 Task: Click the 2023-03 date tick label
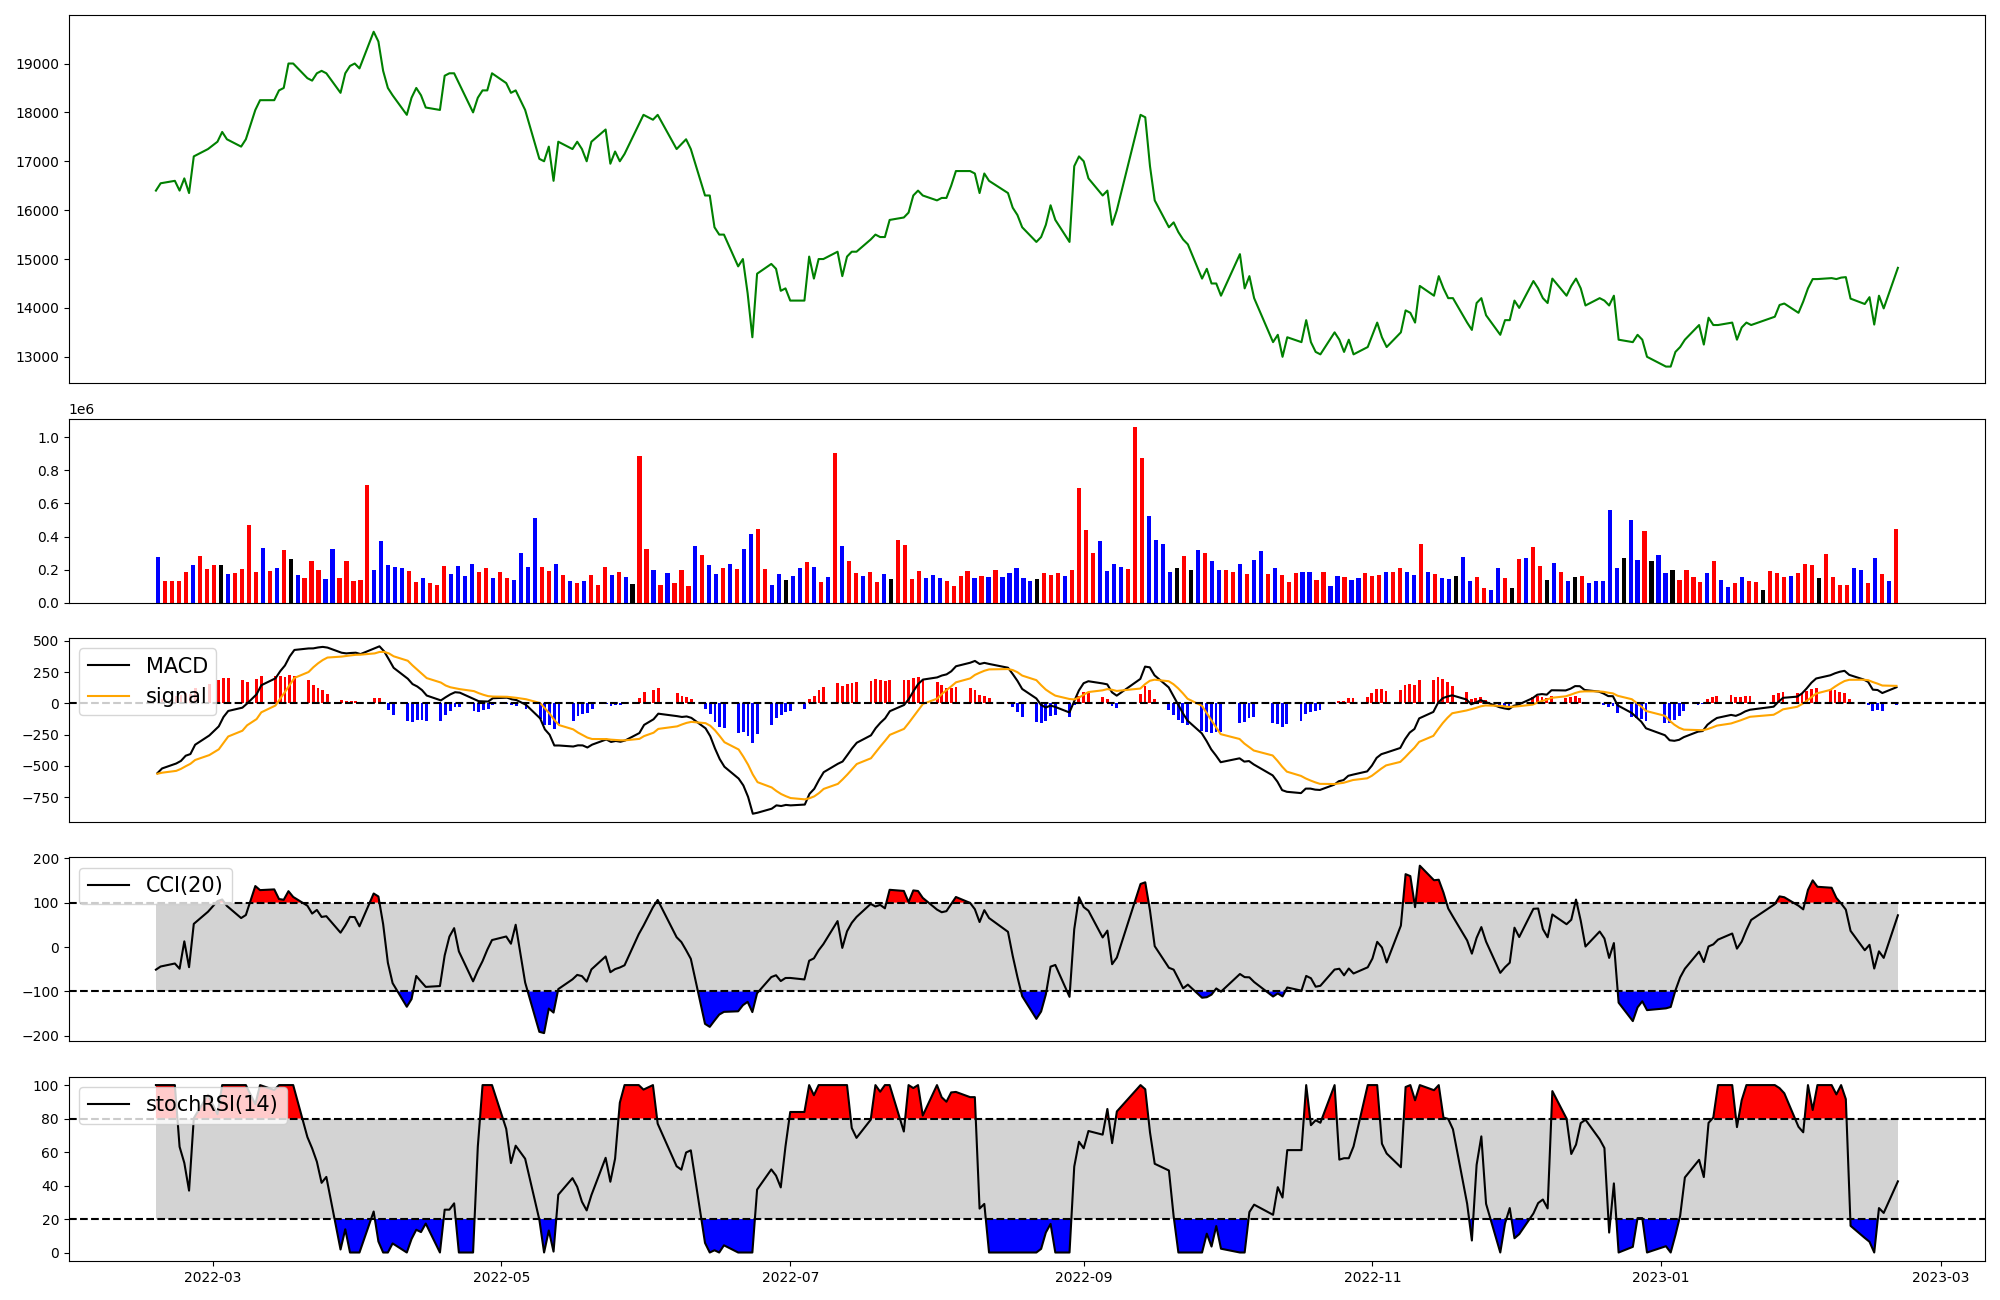coord(1941,1277)
